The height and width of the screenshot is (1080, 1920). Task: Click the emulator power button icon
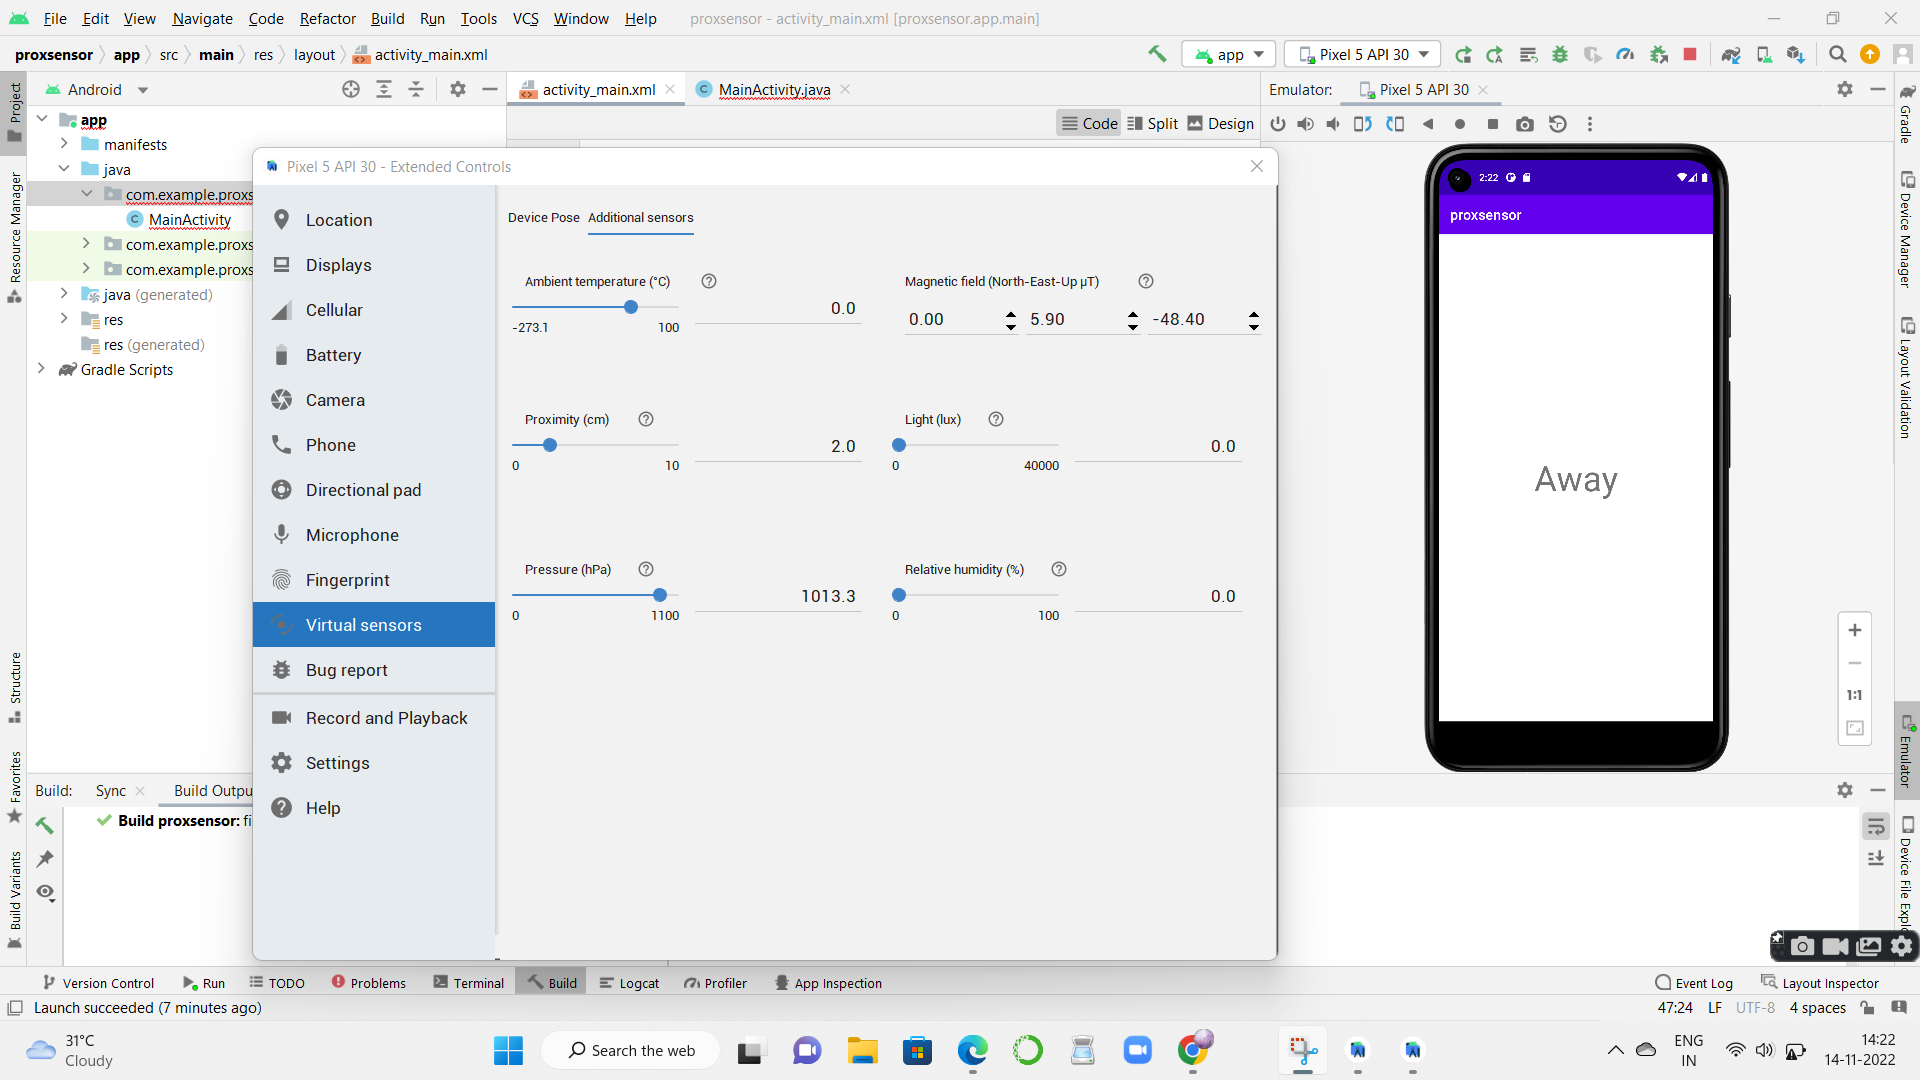point(1277,124)
